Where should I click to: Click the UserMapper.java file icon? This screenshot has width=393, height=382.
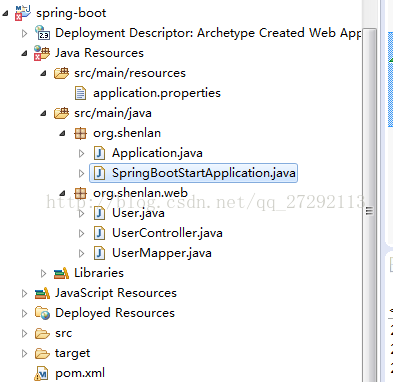pos(99,253)
